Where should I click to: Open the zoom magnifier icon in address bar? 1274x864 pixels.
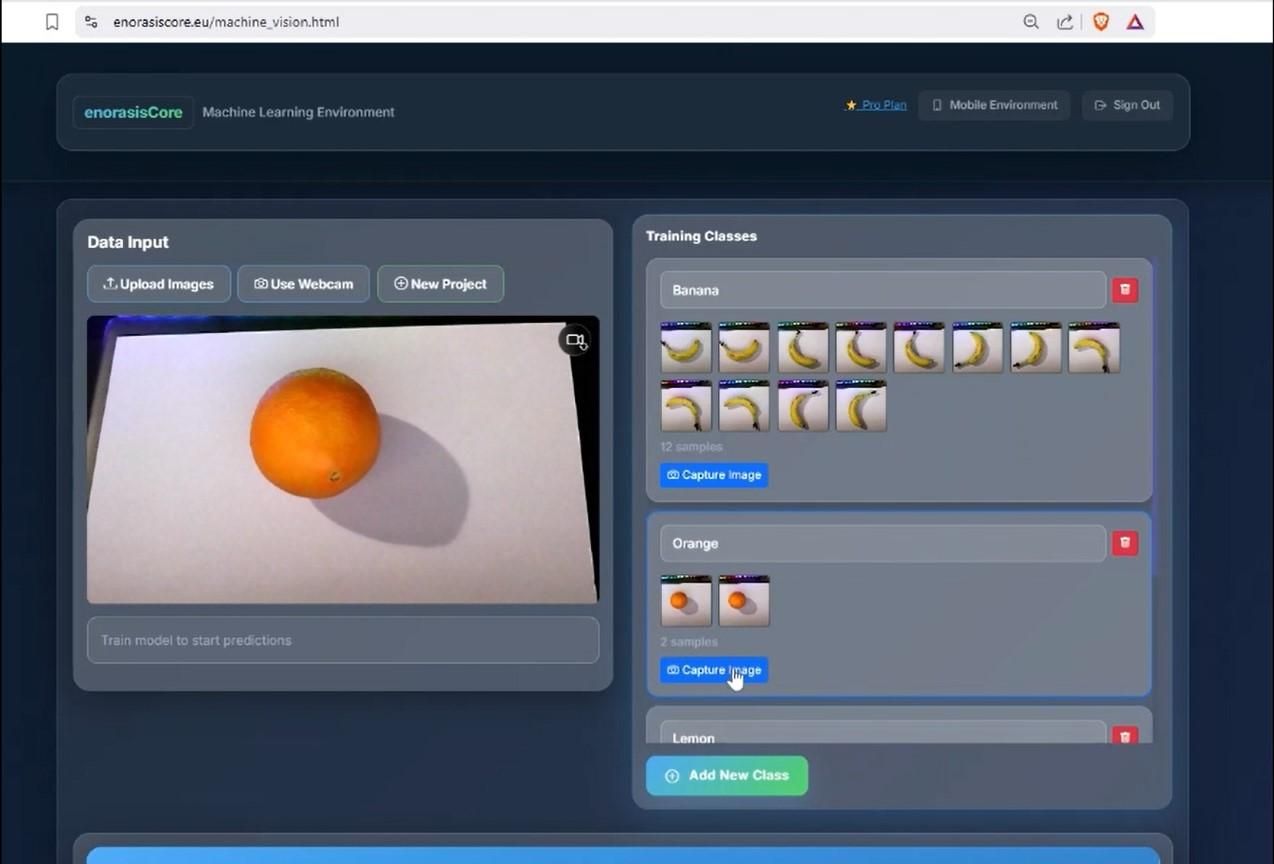click(x=1031, y=22)
